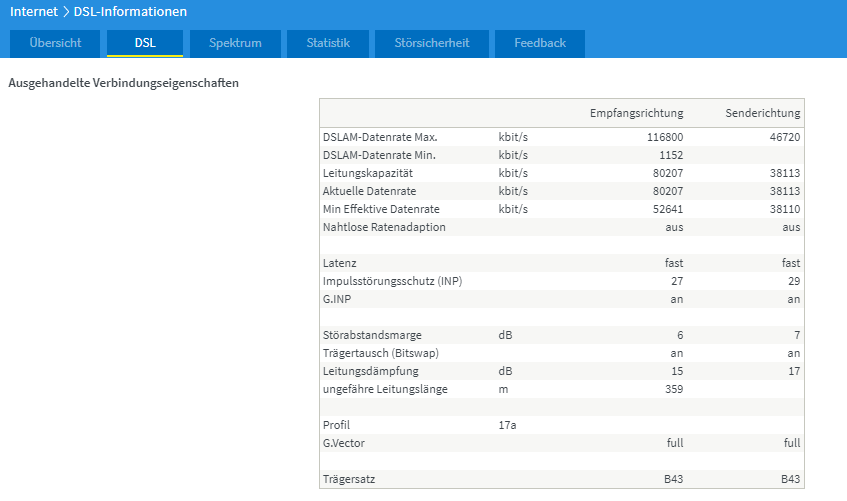Select Aktuelle Datenrate receive value 80207
The height and width of the screenshot is (501, 847).
668,191
